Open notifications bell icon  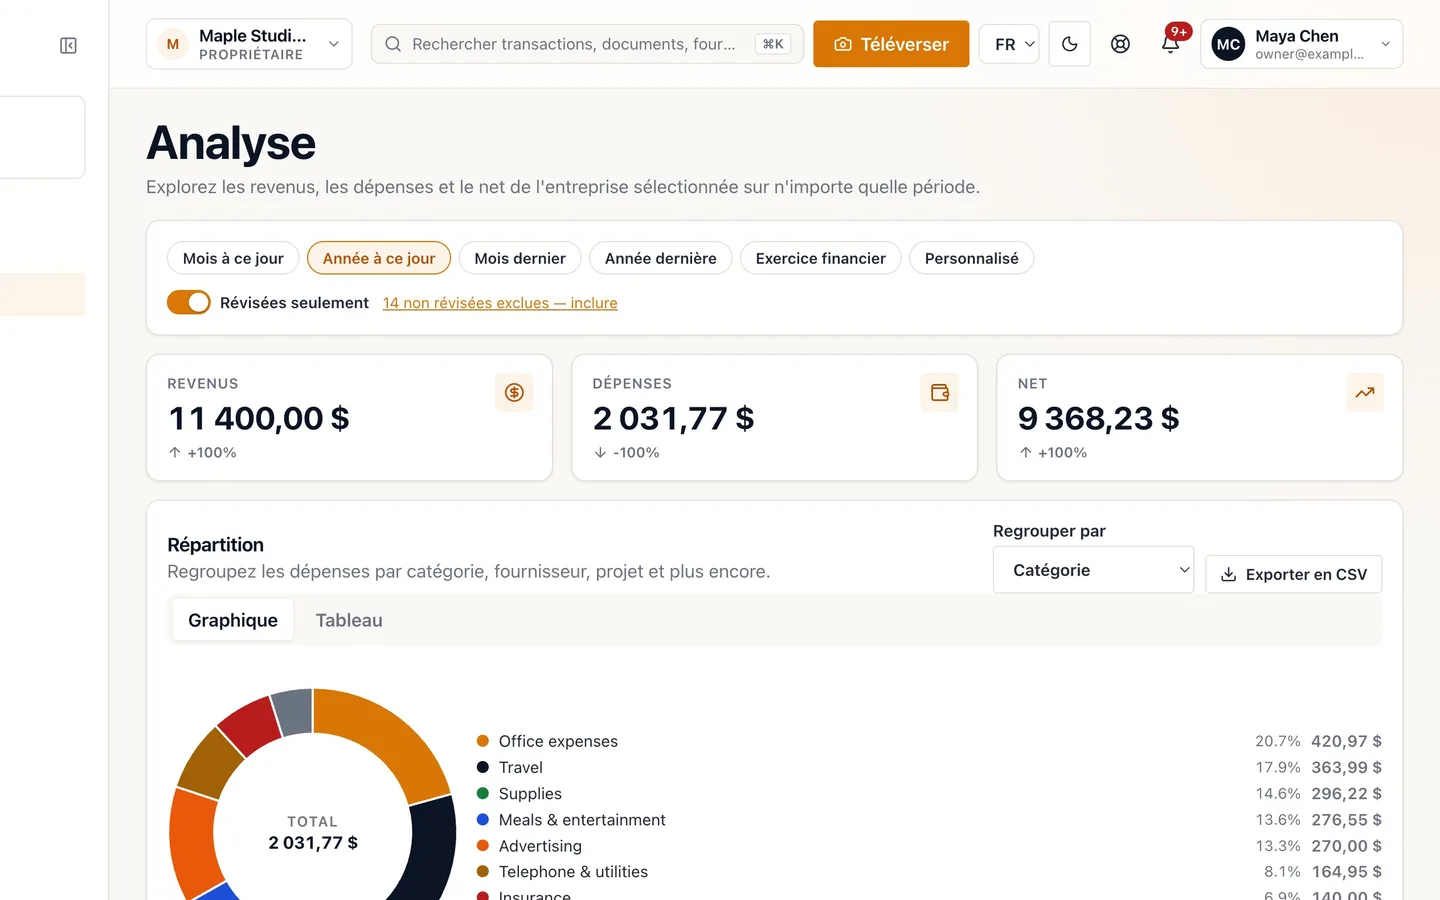tap(1170, 44)
